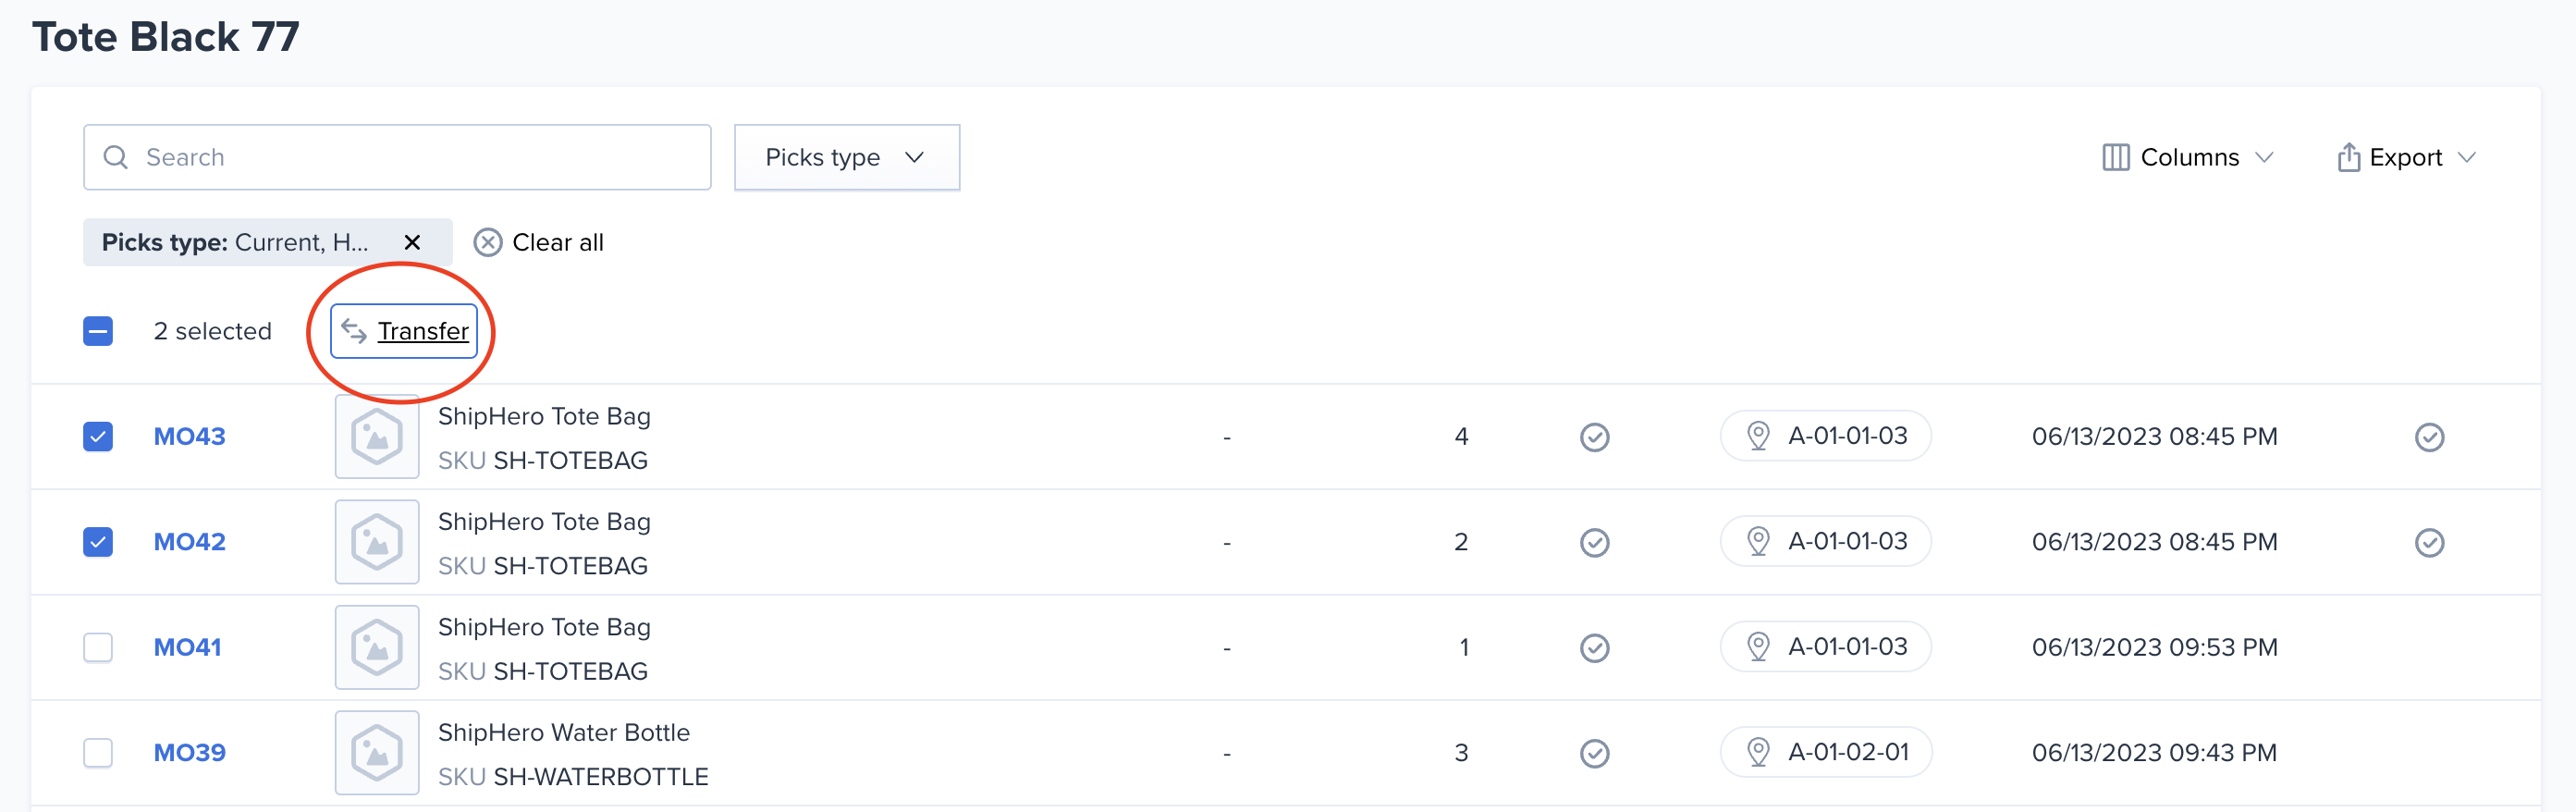Viewport: 2576px width, 812px height.
Task: Click MO41's quantity status check icon
Action: (x=1594, y=648)
